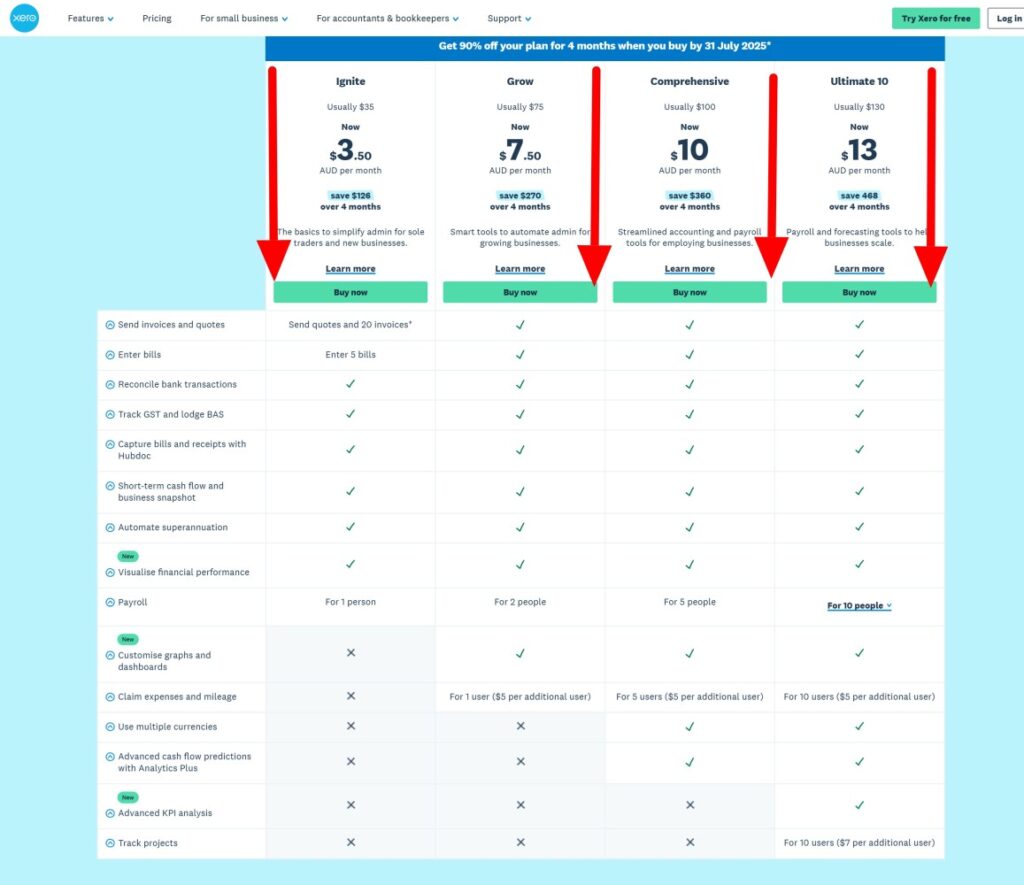The width and height of the screenshot is (1024, 885).
Task: Click the 'Automate superannuation' chevron icon
Action: [110, 528]
